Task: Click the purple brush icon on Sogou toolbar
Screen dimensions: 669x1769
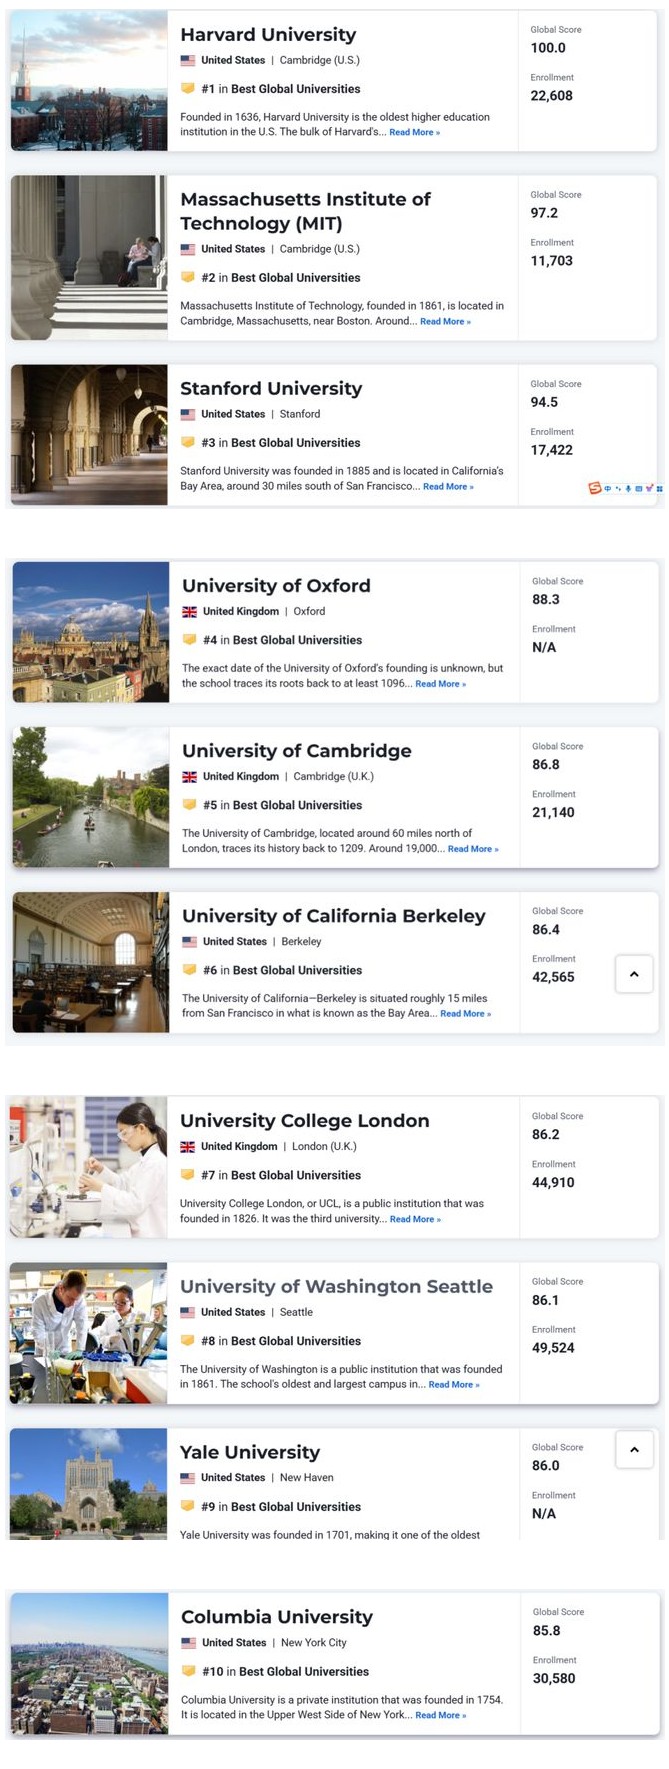Action: coord(650,488)
